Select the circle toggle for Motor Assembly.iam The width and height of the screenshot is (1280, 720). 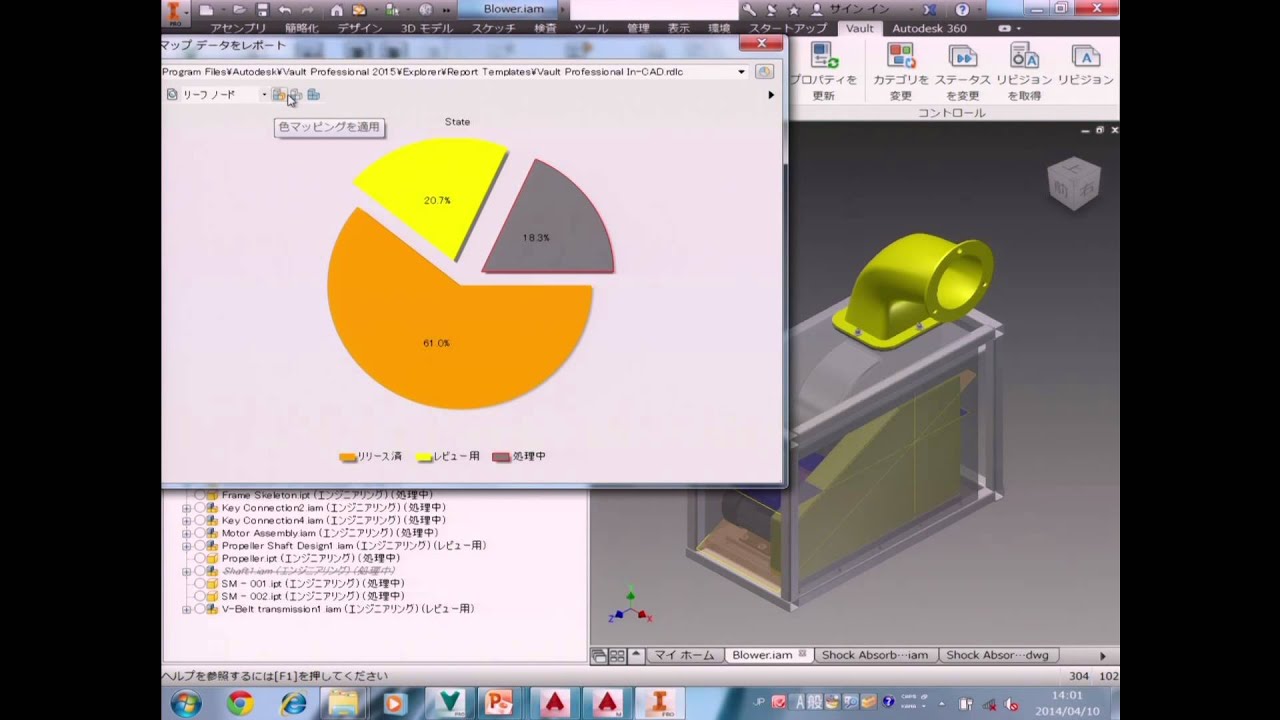click(199, 533)
